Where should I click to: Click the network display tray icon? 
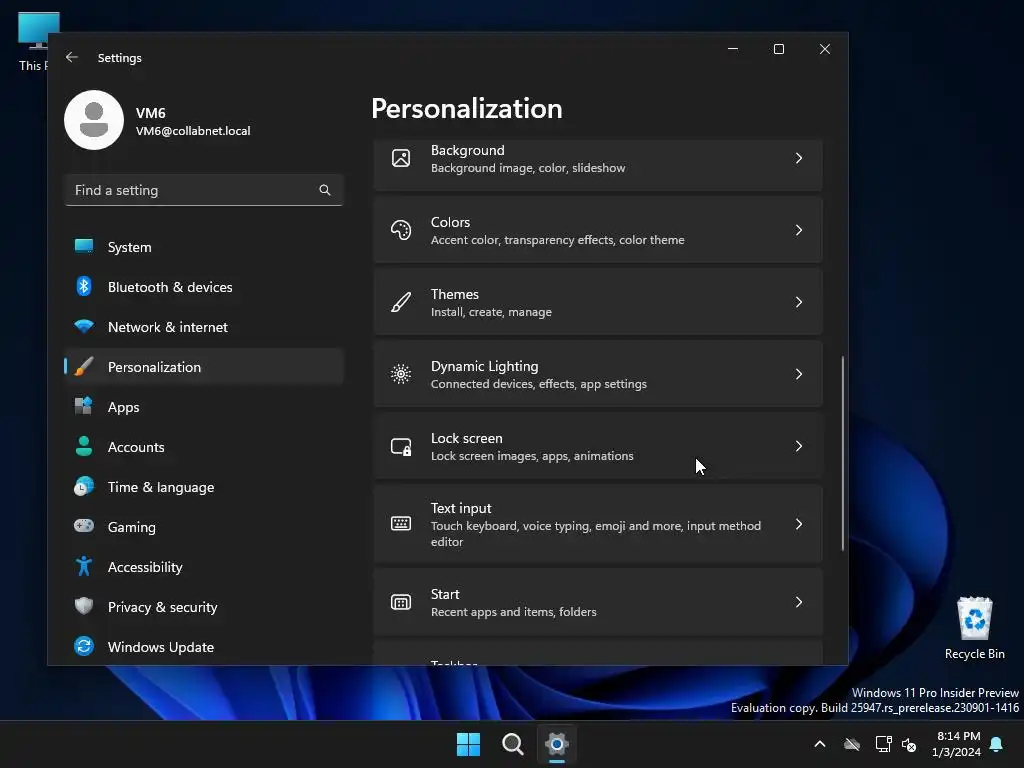(x=884, y=744)
